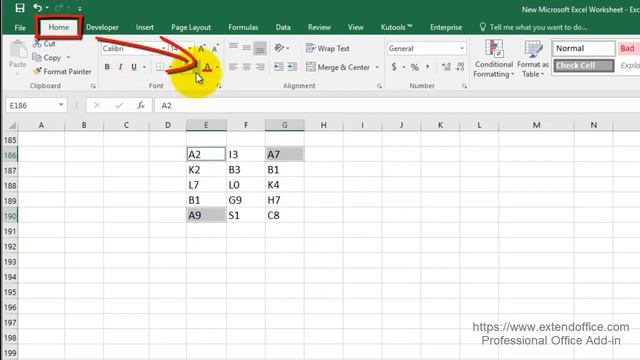Align text left in the cell

pos(233,67)
